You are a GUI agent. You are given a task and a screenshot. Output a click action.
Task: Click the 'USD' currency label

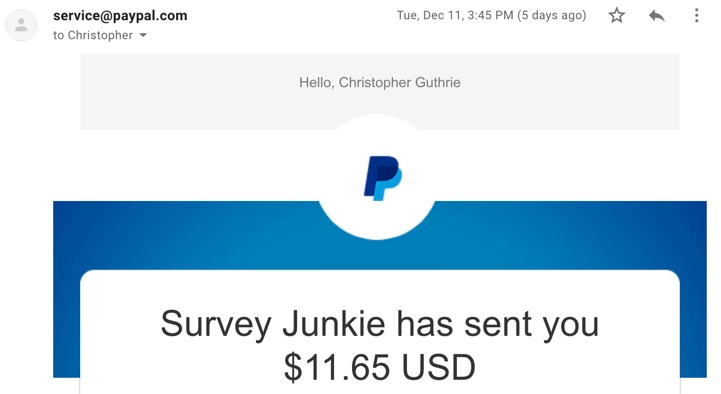(438, 367)
